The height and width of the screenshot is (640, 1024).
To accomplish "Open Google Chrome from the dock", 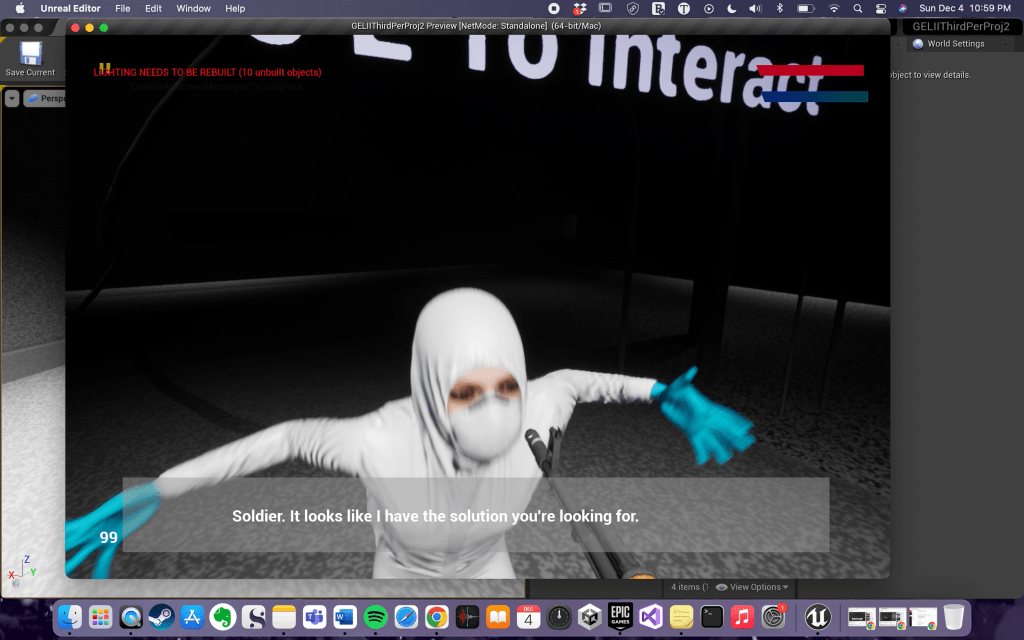I will (x=436, y=617).
